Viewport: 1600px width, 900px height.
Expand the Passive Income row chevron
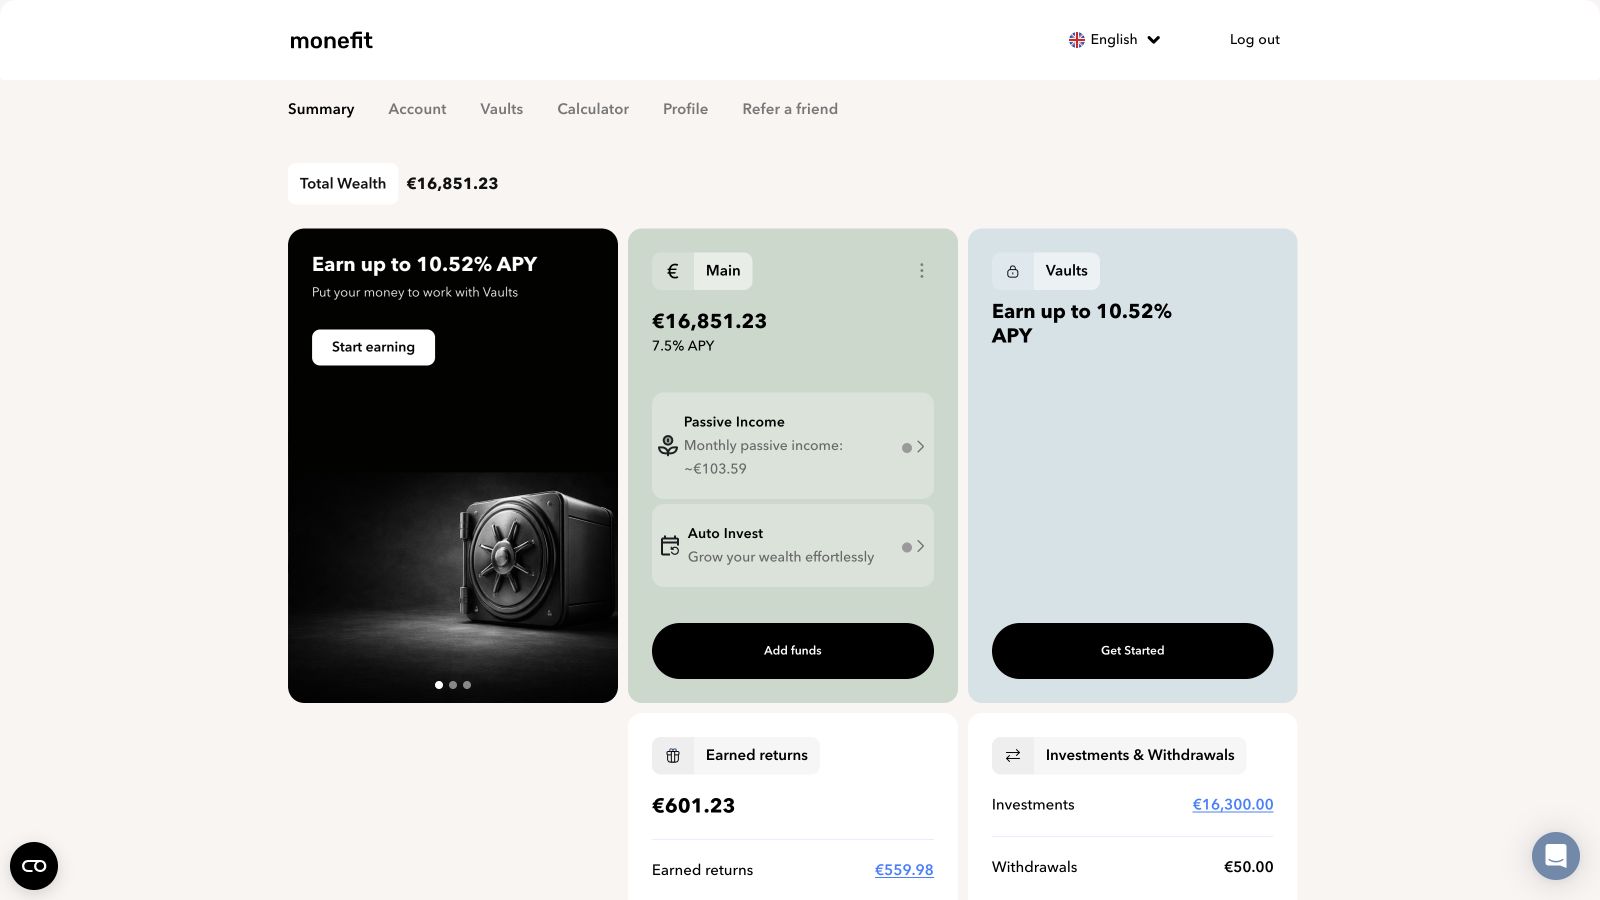pos(920,447)
